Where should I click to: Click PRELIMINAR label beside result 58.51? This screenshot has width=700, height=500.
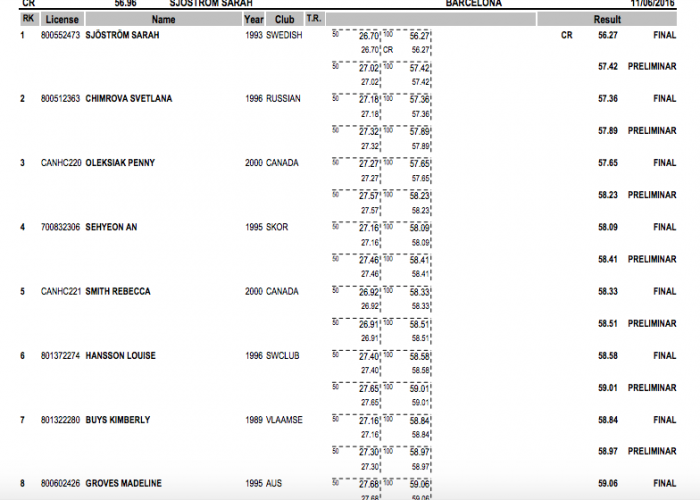tap(652, 323)
